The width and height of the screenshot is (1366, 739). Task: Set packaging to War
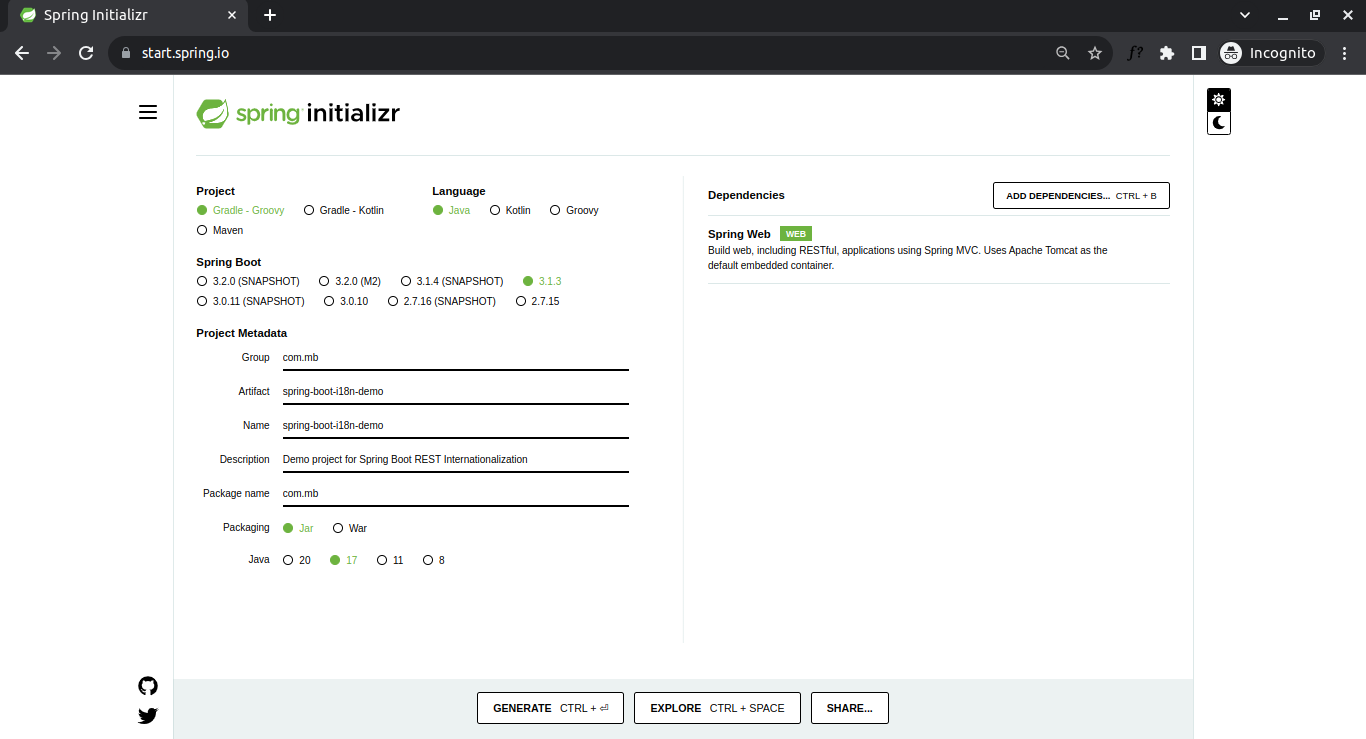click(349, 528)
